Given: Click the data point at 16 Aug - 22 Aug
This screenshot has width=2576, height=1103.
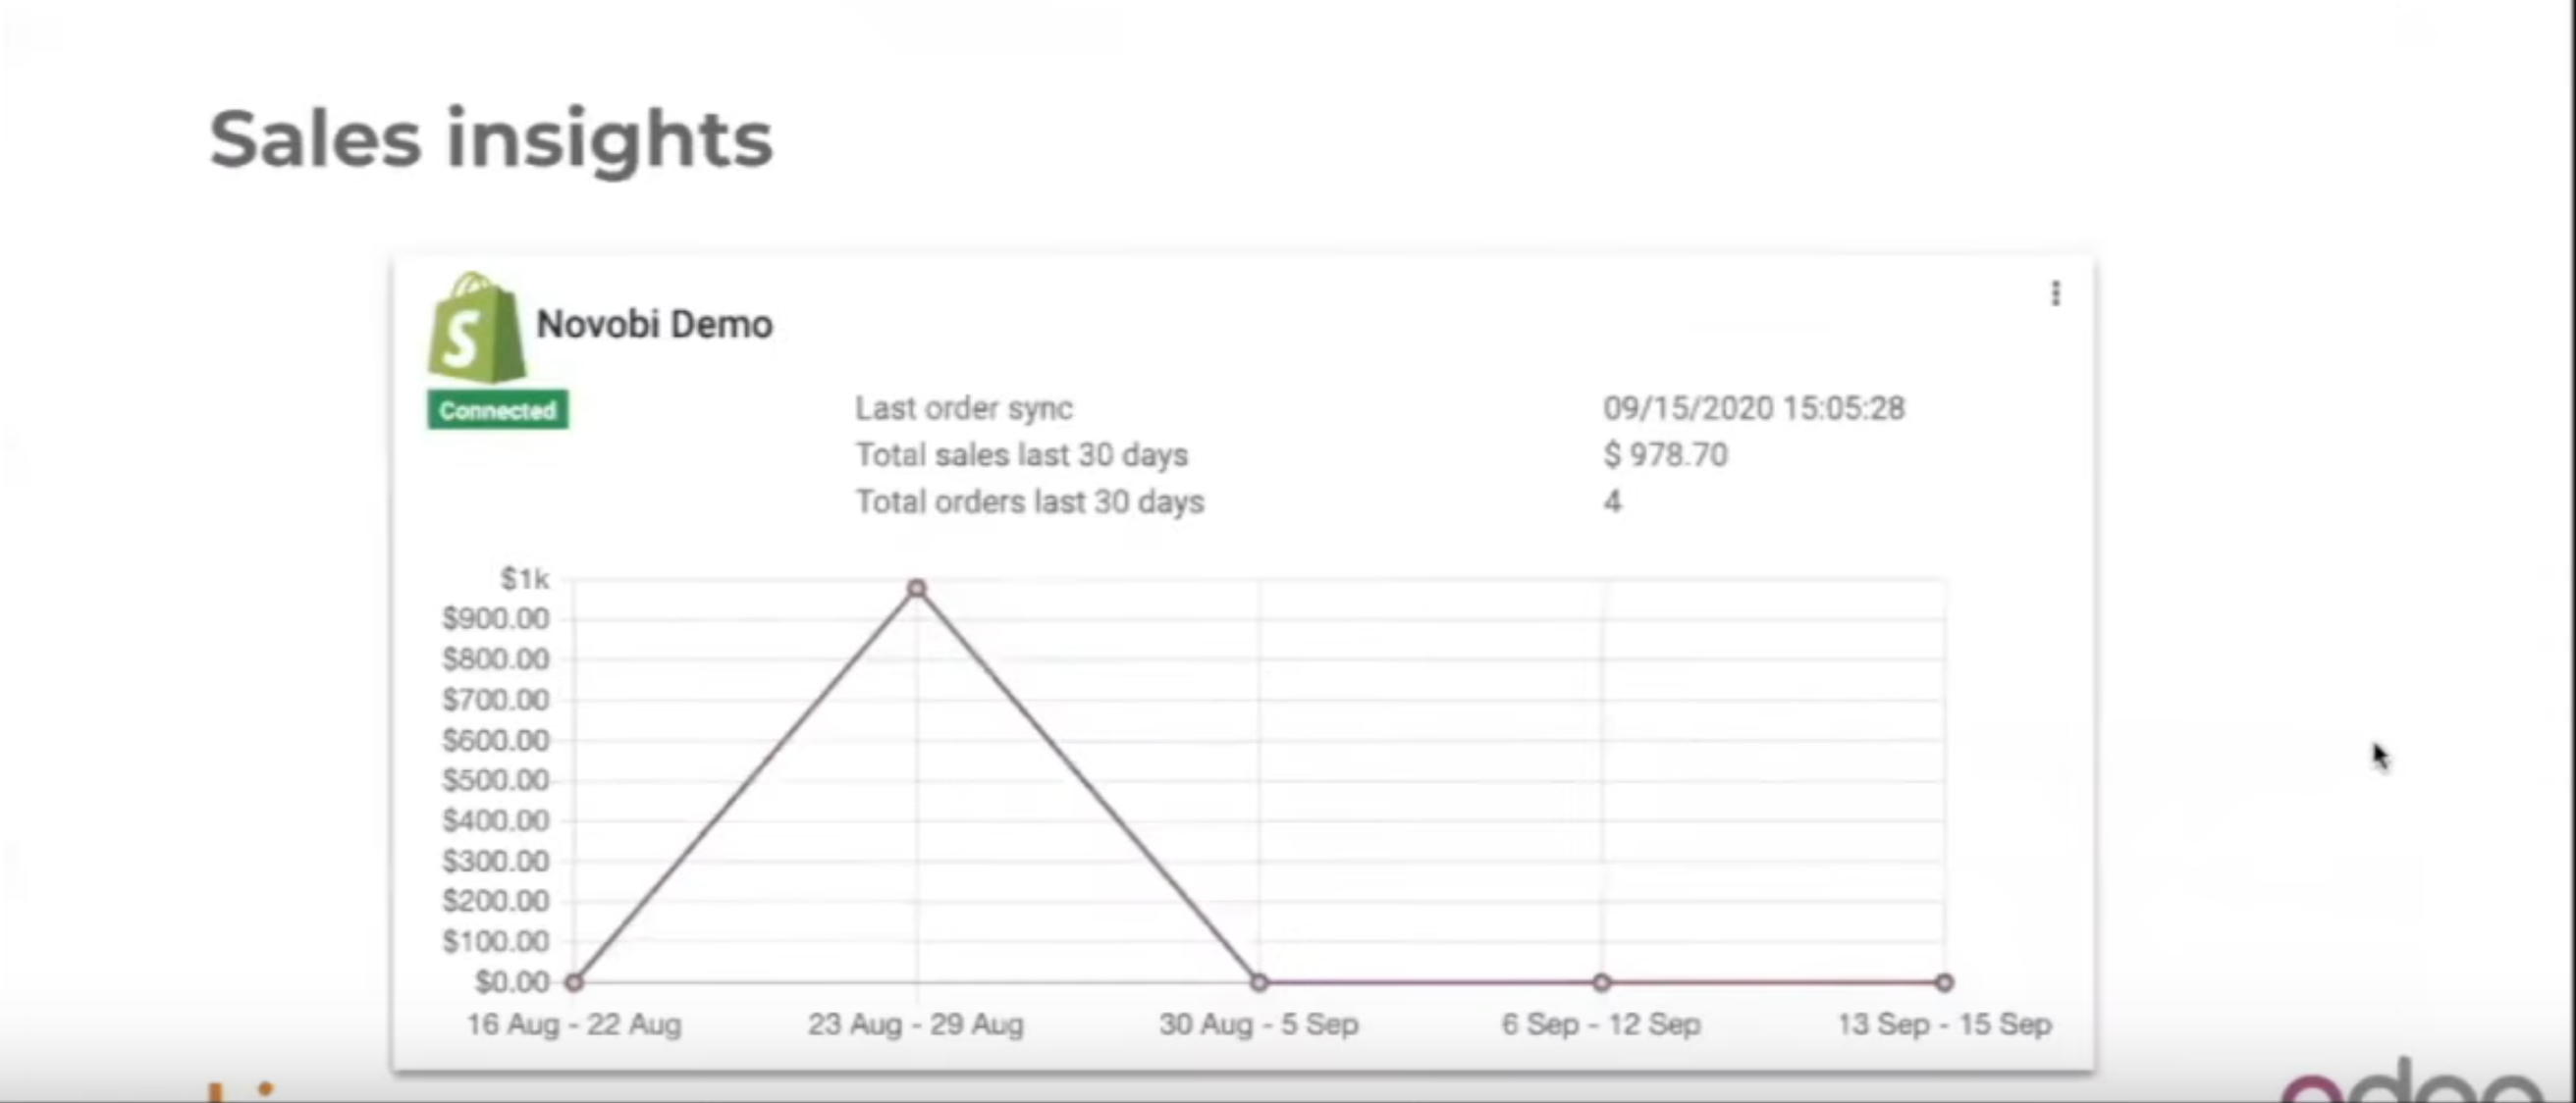Looking at the screenshot, I should pyautogui.click(x=573, y=982).
